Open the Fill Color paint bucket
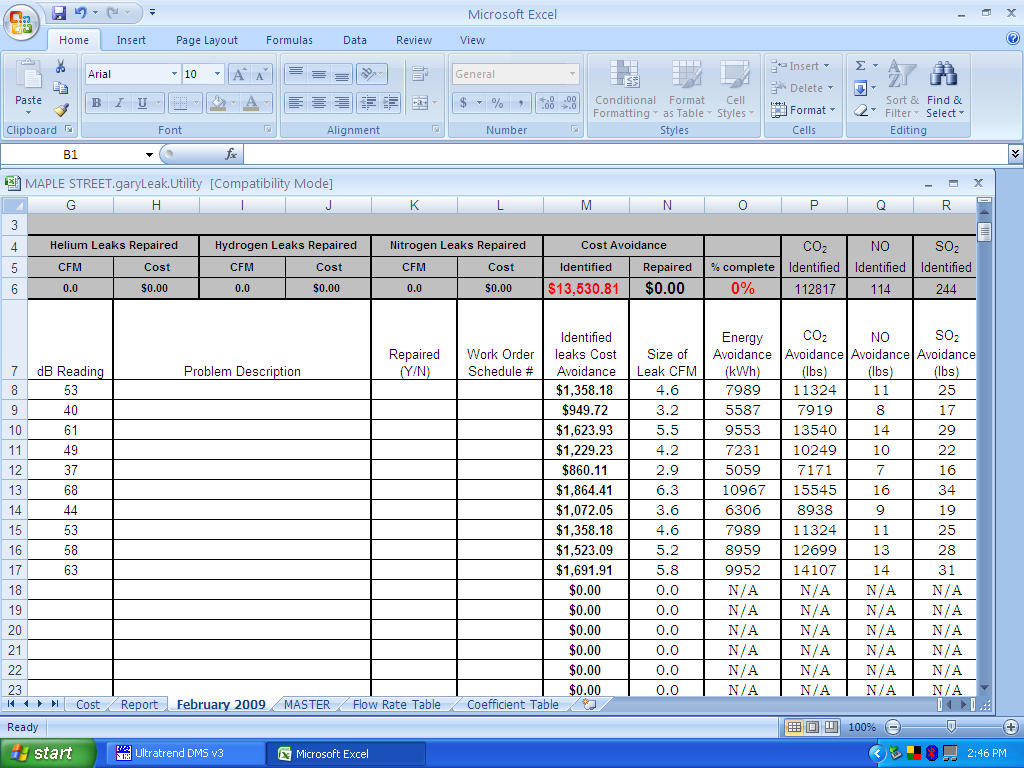Viewport: 1024px width, 768px height. tap(218, 103)
